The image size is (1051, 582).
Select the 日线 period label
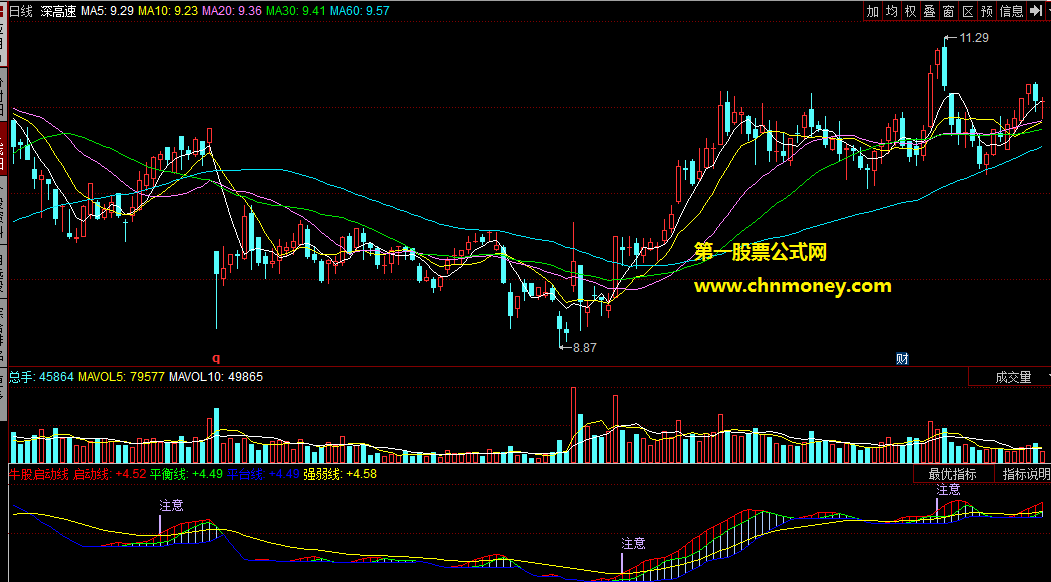21,11
